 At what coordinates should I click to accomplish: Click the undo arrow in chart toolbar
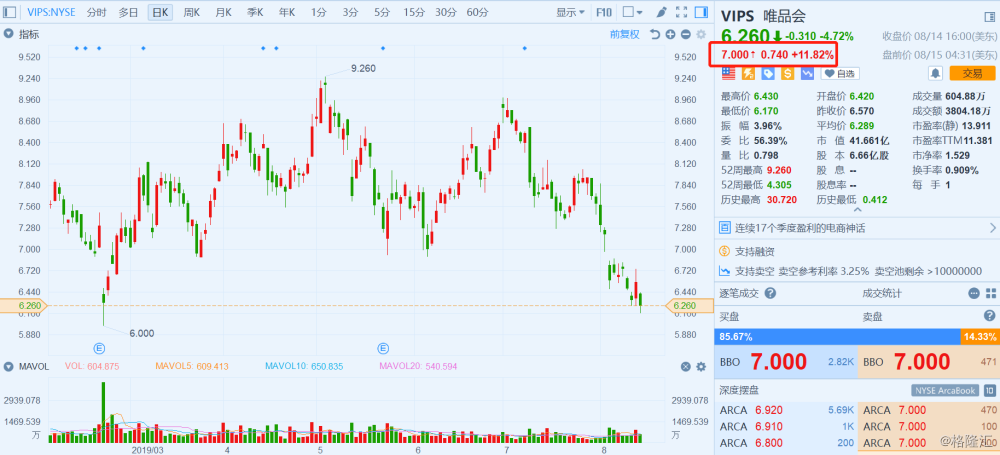click(x=656, y=34)
